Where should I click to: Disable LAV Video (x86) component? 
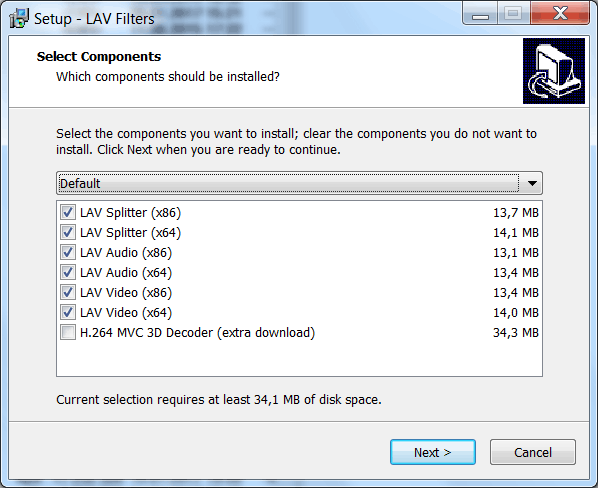pyautogui.click(x=68, y=292)
